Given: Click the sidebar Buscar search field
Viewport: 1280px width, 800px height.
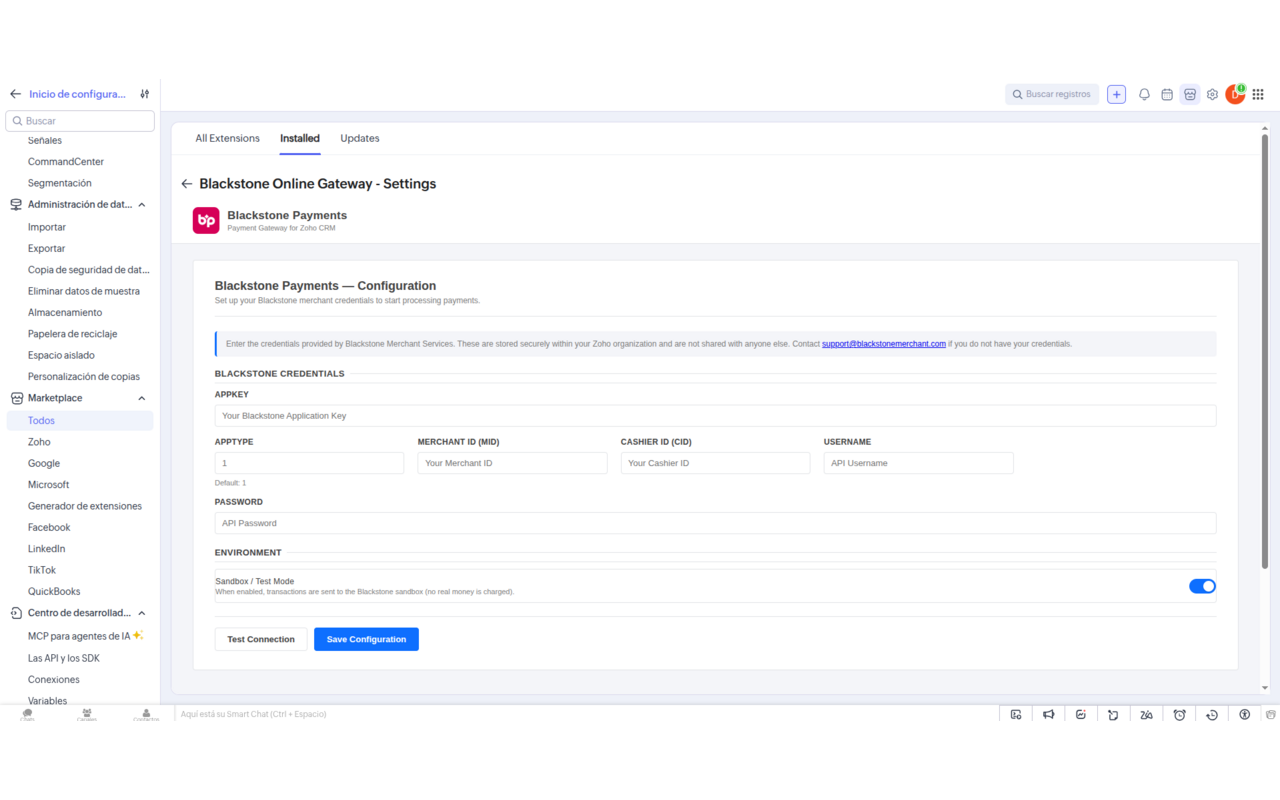Looking at the screenshot, I should pos(80,121).
